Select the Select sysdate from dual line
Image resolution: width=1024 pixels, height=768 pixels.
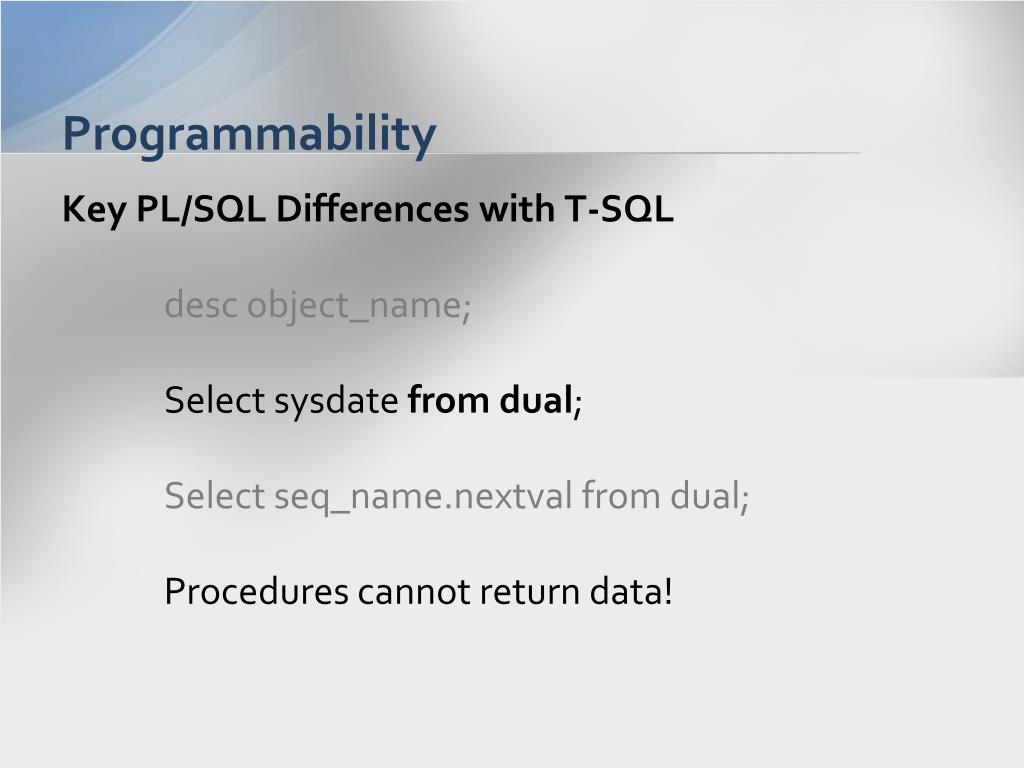[373, 400]
